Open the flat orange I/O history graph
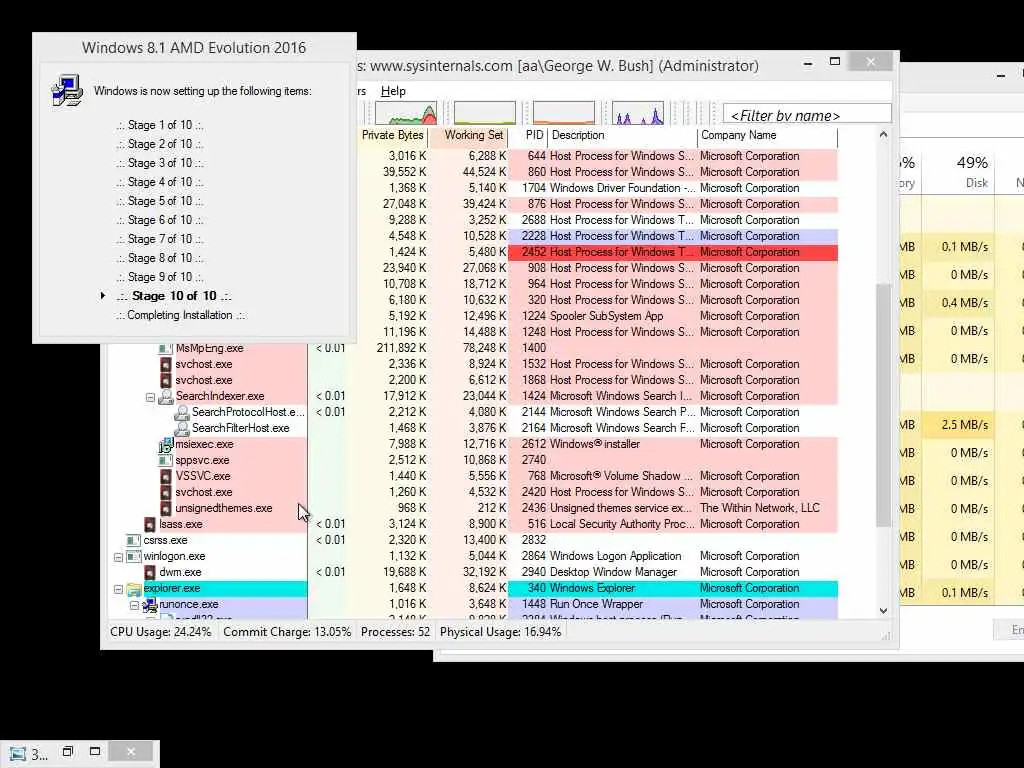Viewport: 1024px width, 768px height. [564, 113]
